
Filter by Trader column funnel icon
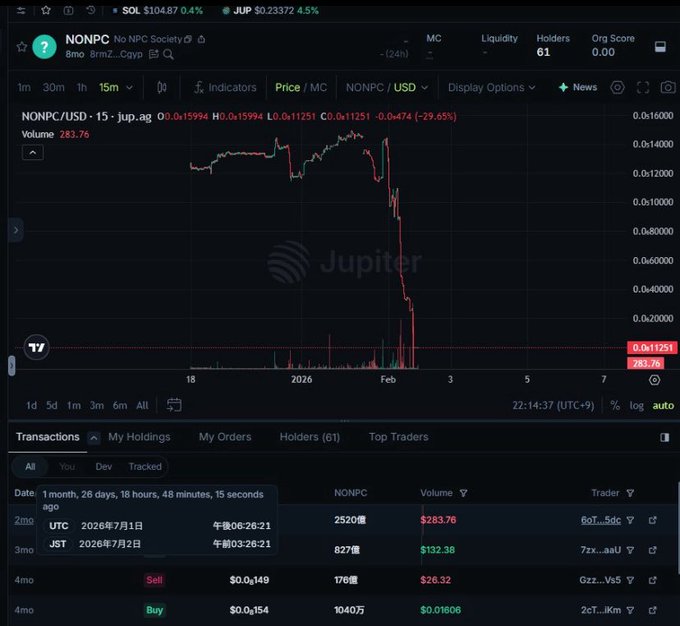(x=631, y=493)
